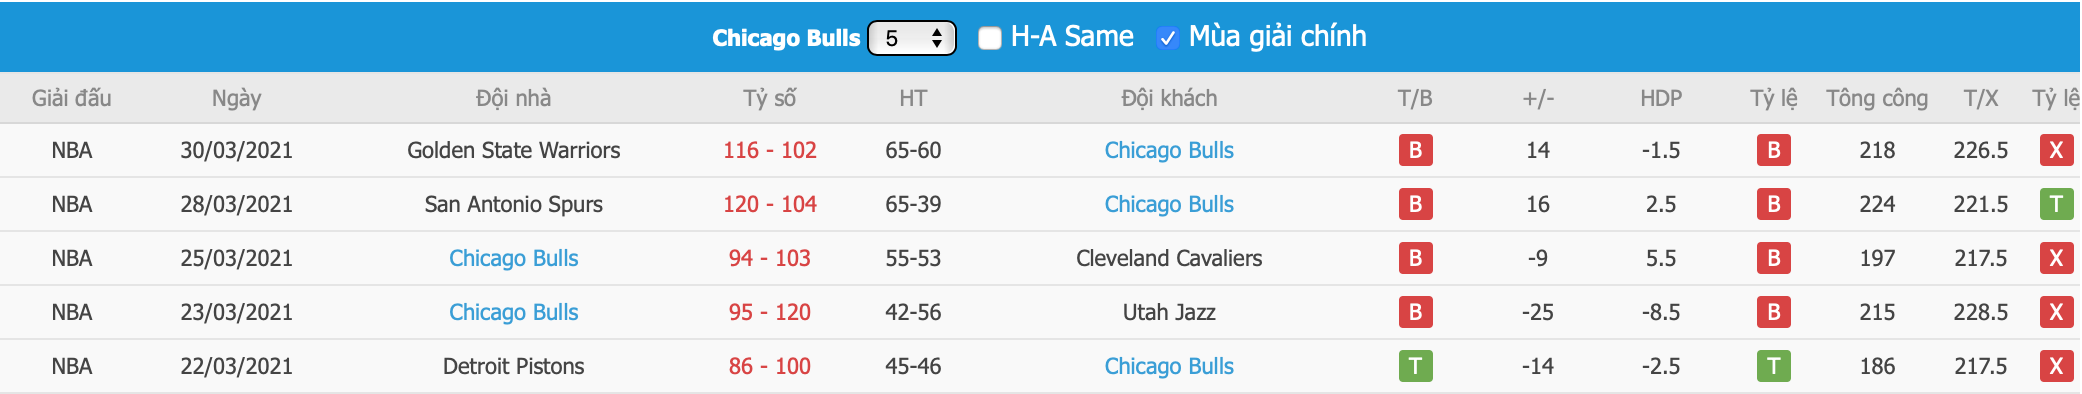2082x394 pixels.
Task: Enable the H-A Same checkbox
Action: click(990, 38)
